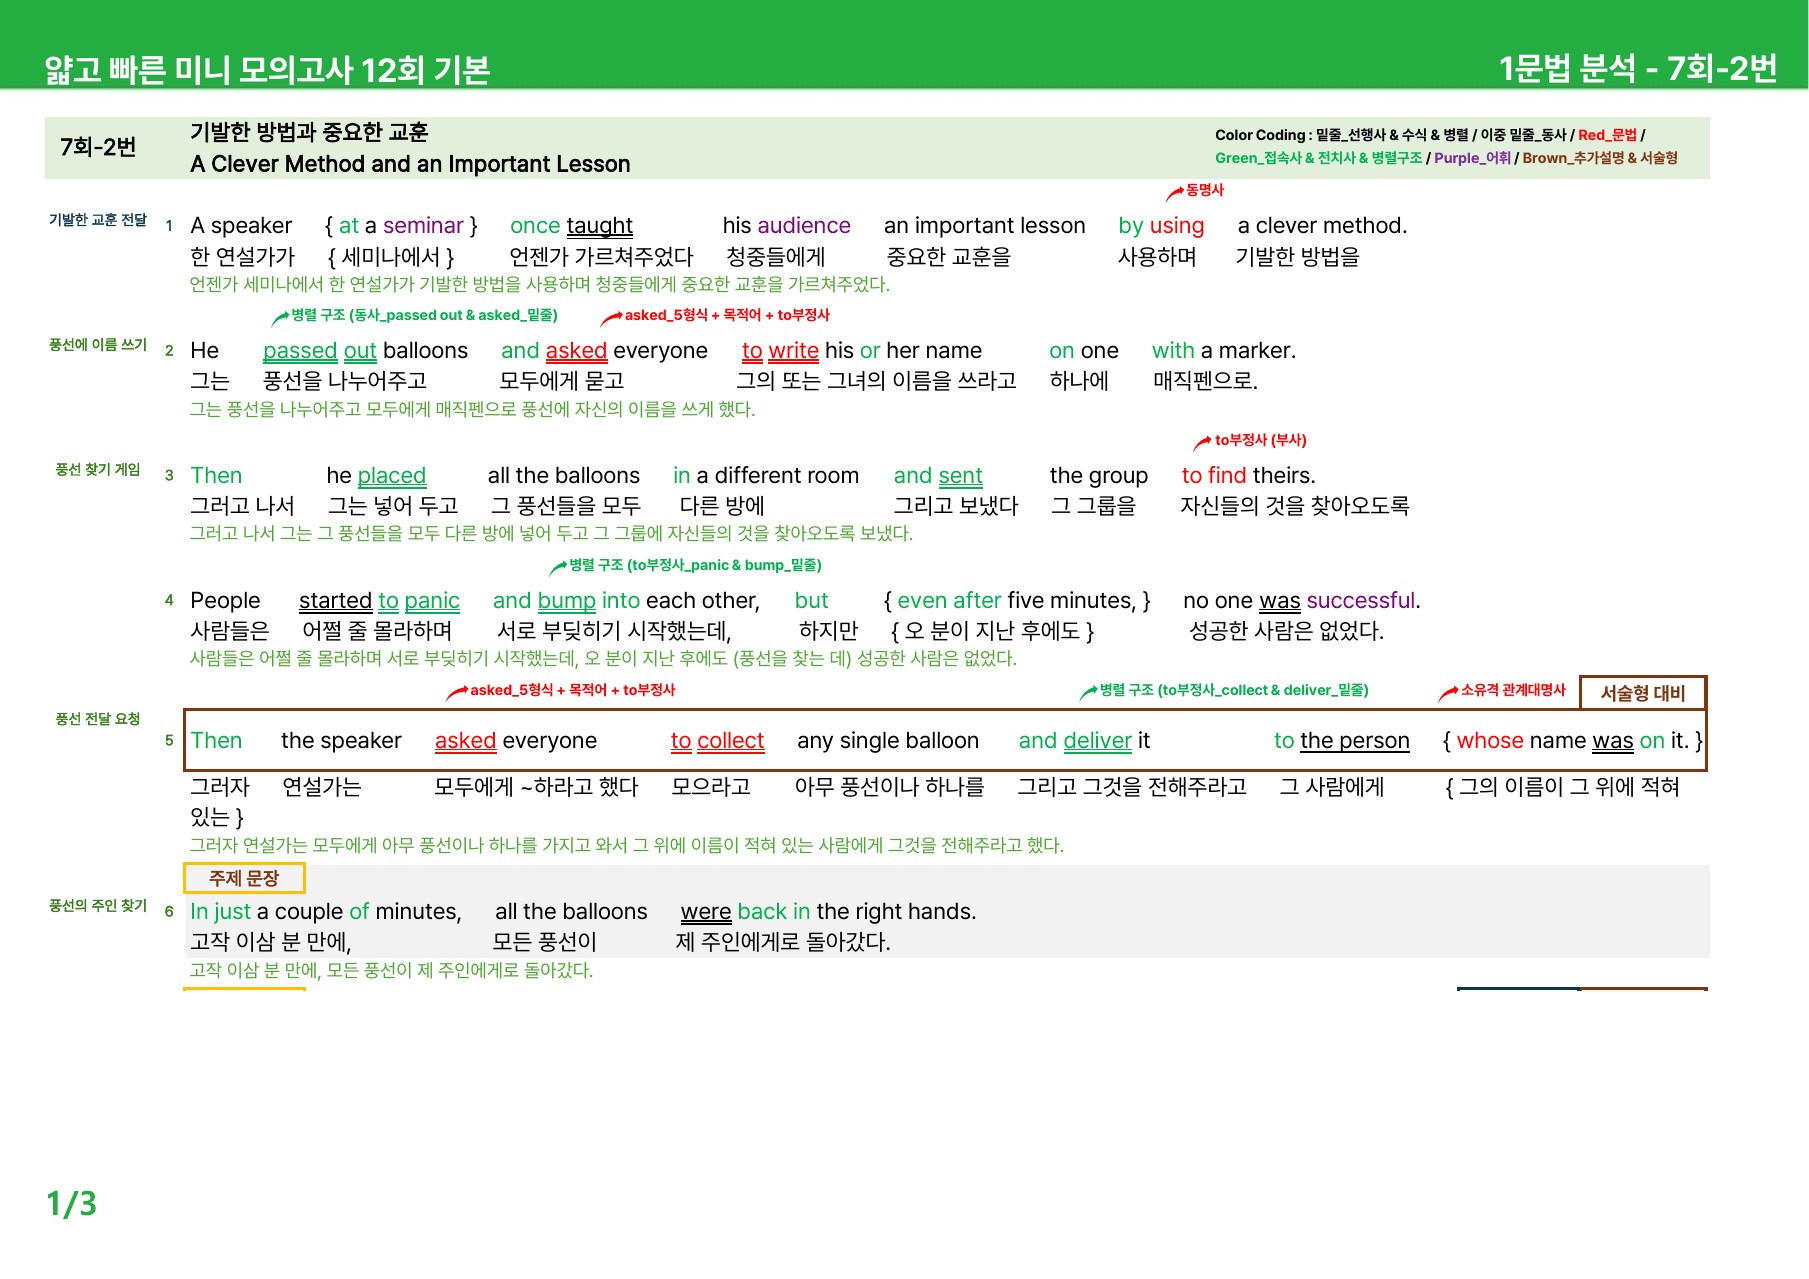Click the annotation '병렬 구조 (to부정사_collect & deliver_밑줄)'
Image resolution: width=1809 pixels, height=1279 pixels.
tap(1234, 690)
